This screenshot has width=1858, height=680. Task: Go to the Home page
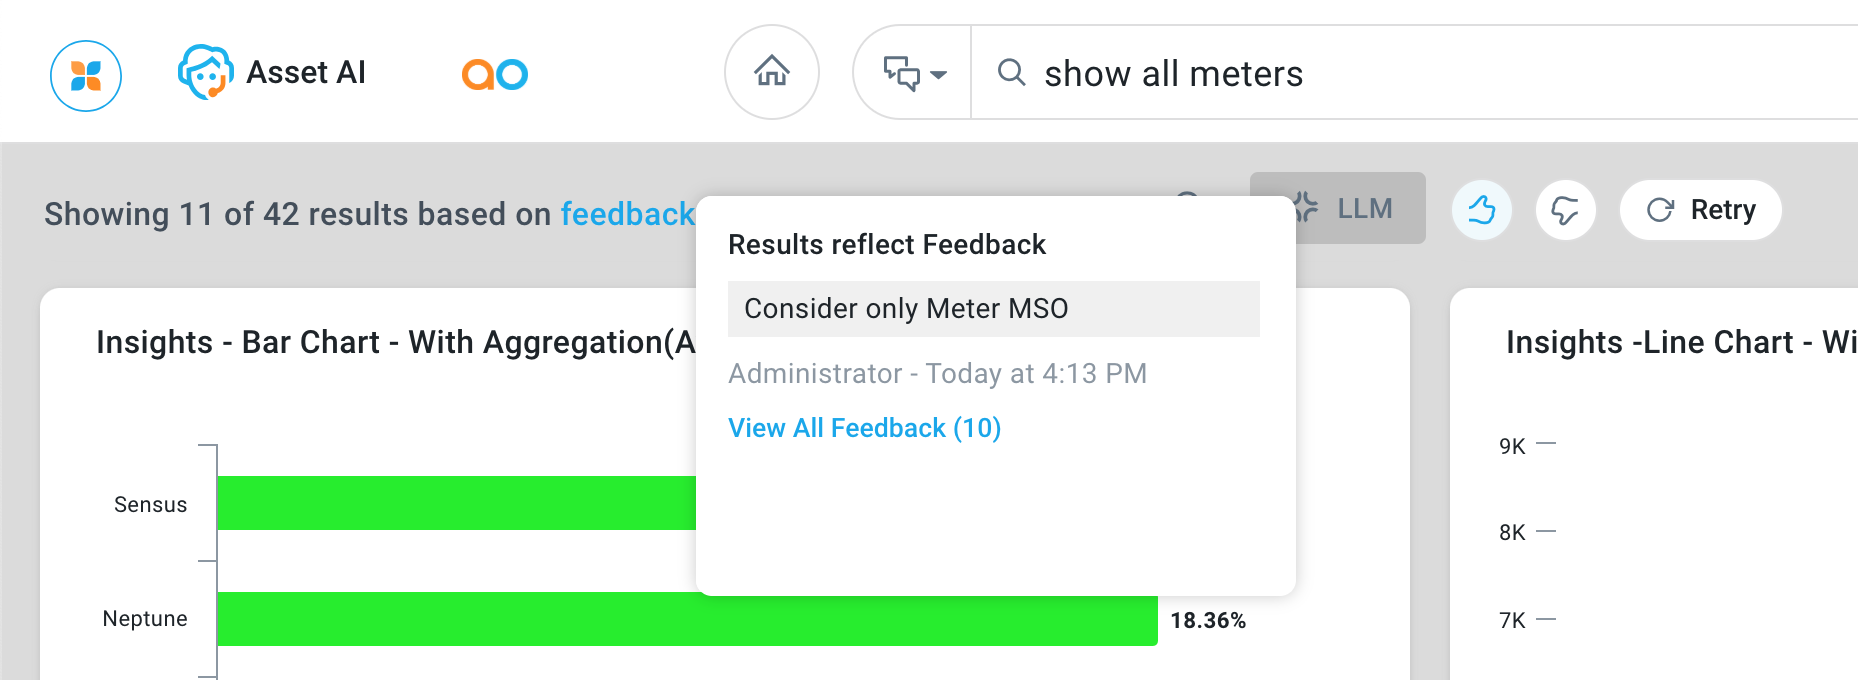click(x=772, y=72)
